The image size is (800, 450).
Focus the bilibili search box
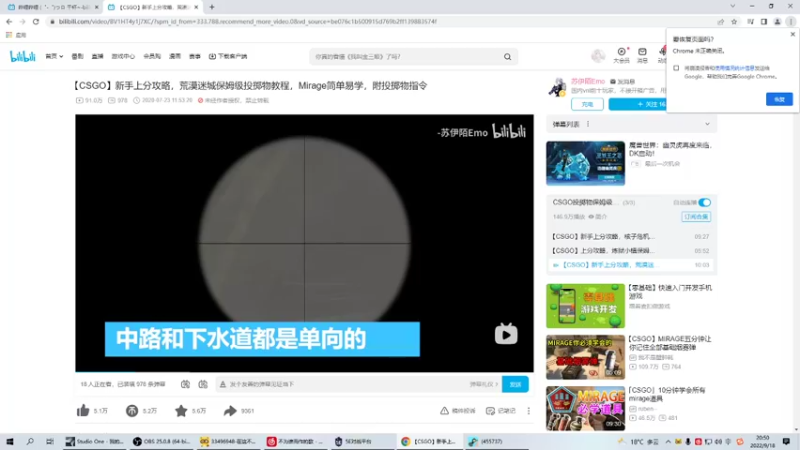click(406, 57)
